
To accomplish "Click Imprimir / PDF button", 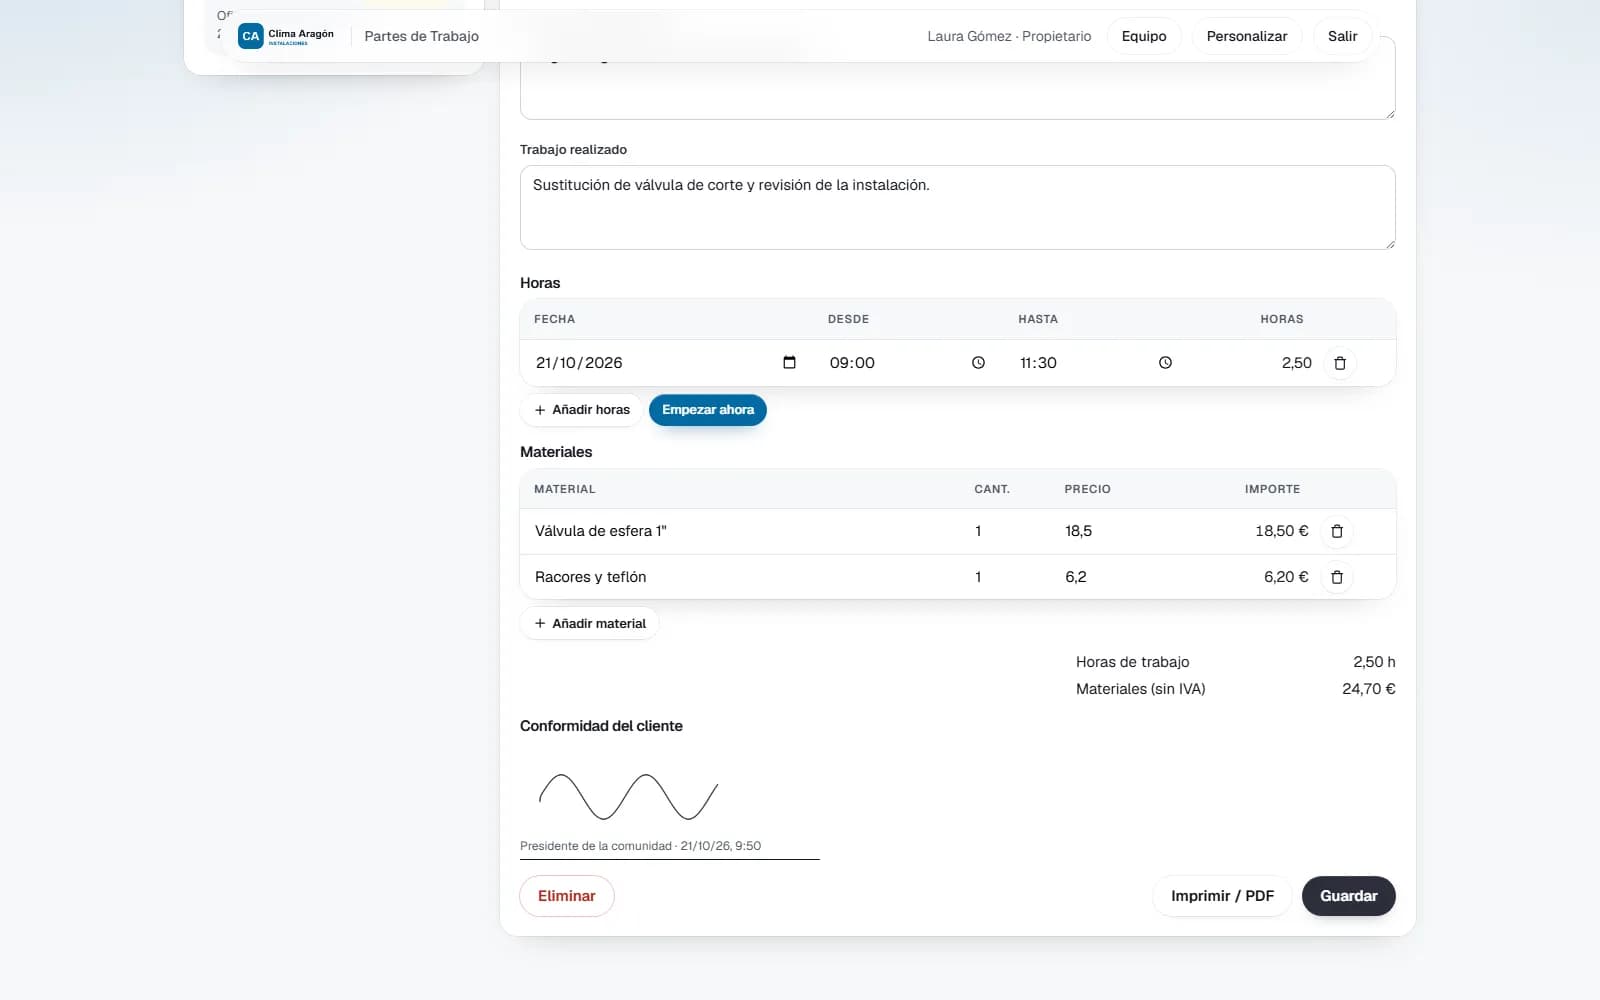I will click(1222, 896).
